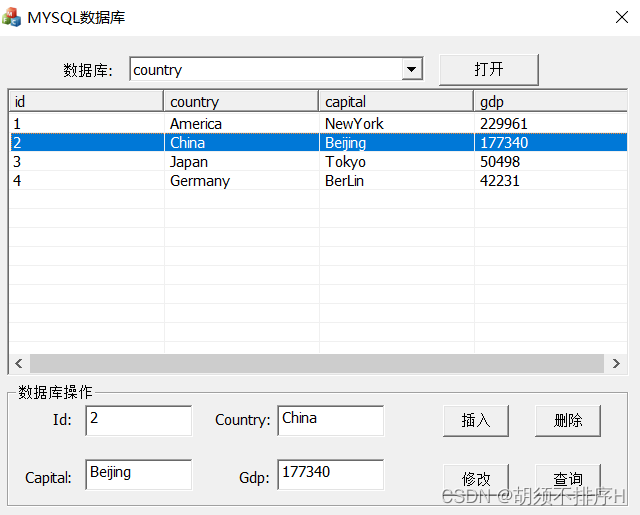
Task: Click the Country input field
Action: [331, 420]
